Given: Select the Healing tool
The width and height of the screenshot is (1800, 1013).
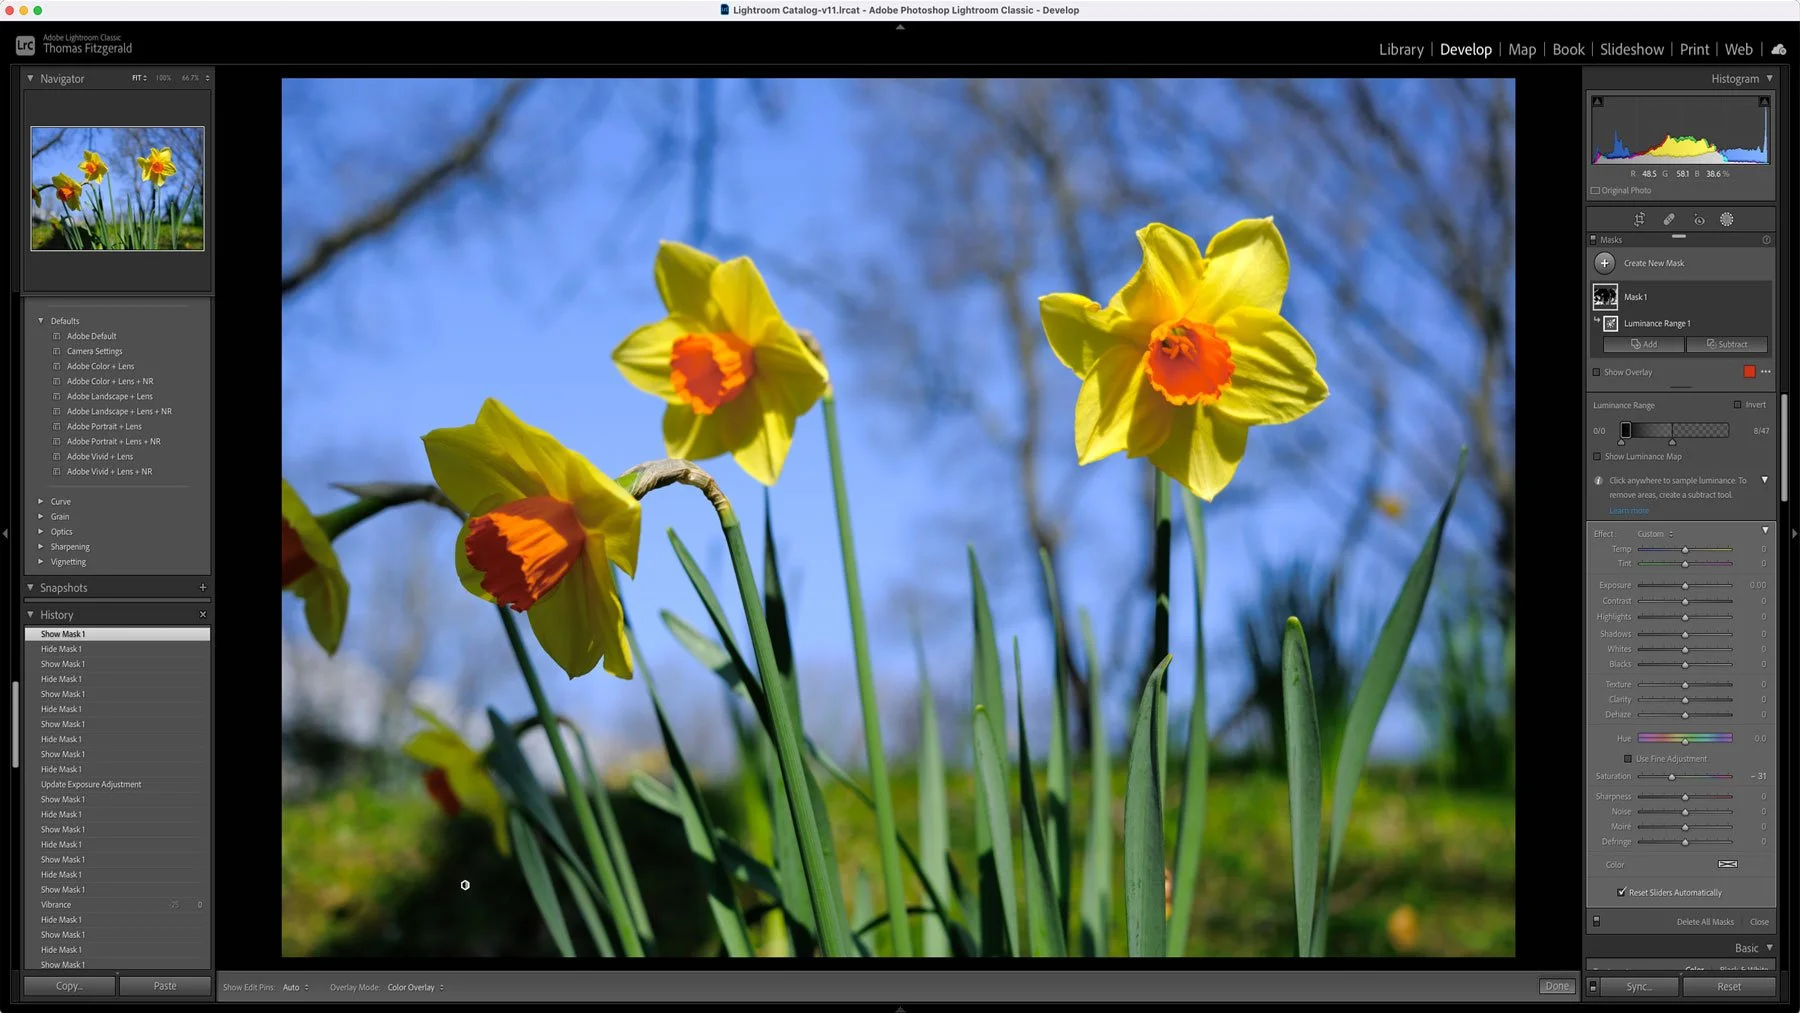Looking at the screenshot, I should [1669, 219].
